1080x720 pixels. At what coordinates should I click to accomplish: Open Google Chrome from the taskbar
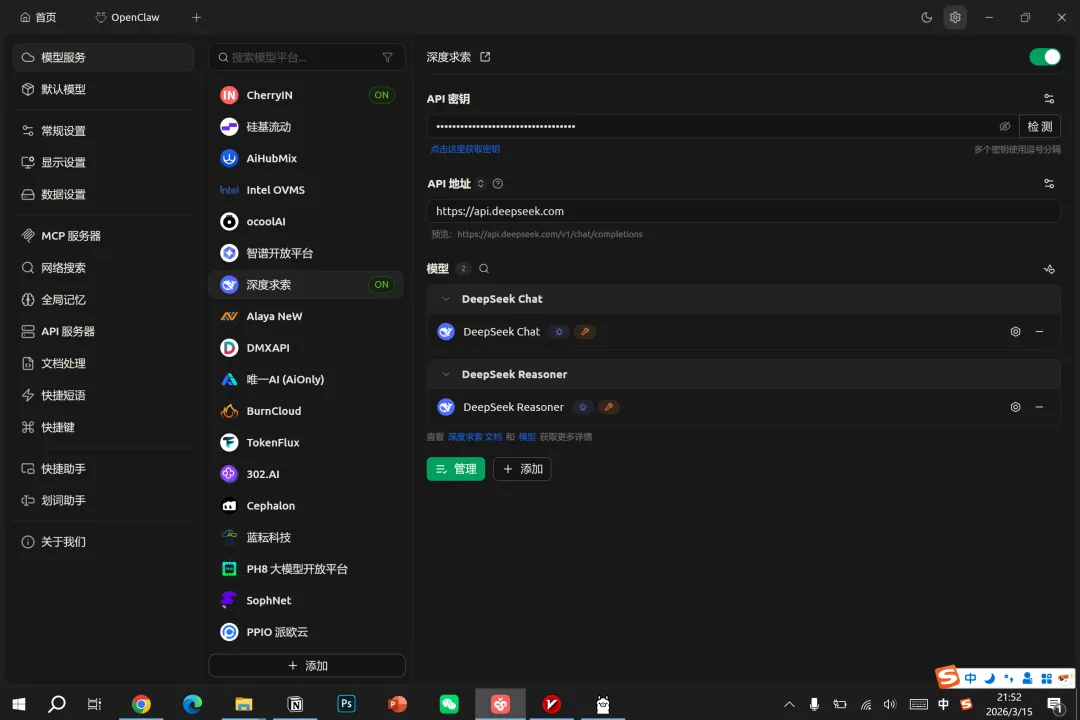[141, 703]
